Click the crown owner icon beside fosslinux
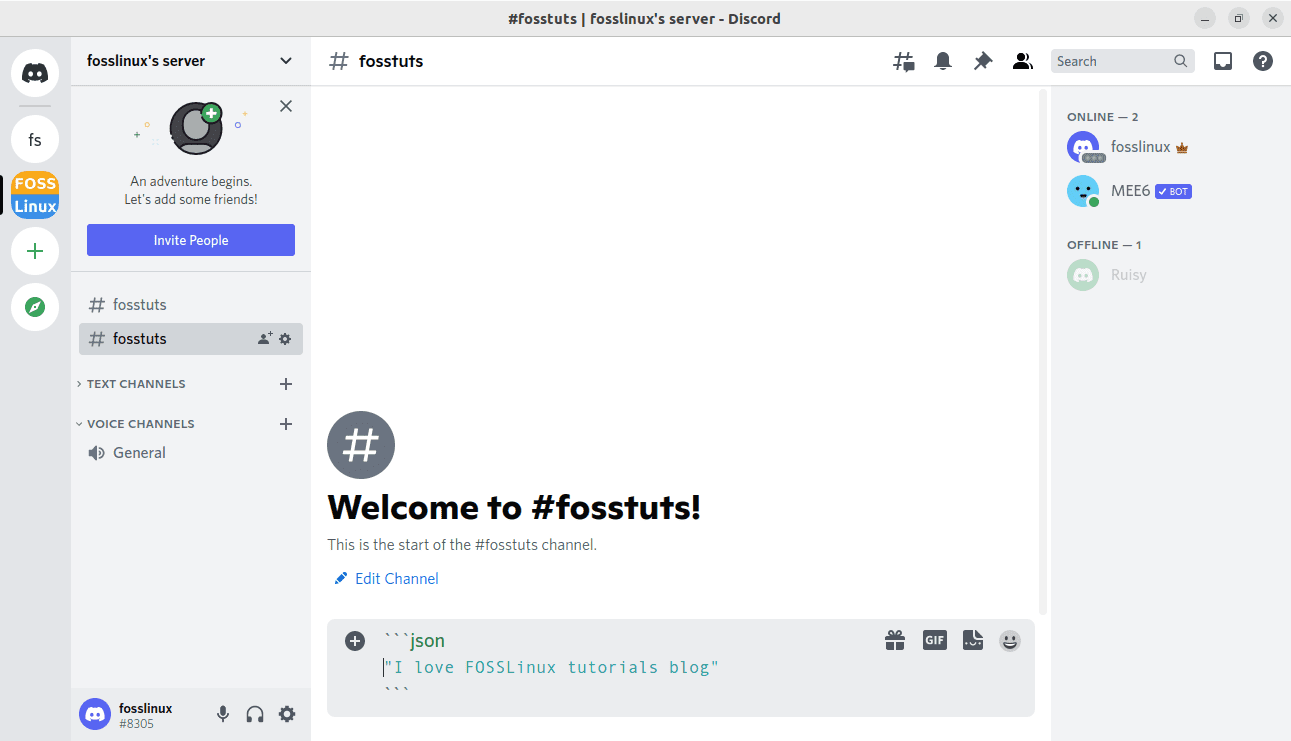 pos(1182,148)
